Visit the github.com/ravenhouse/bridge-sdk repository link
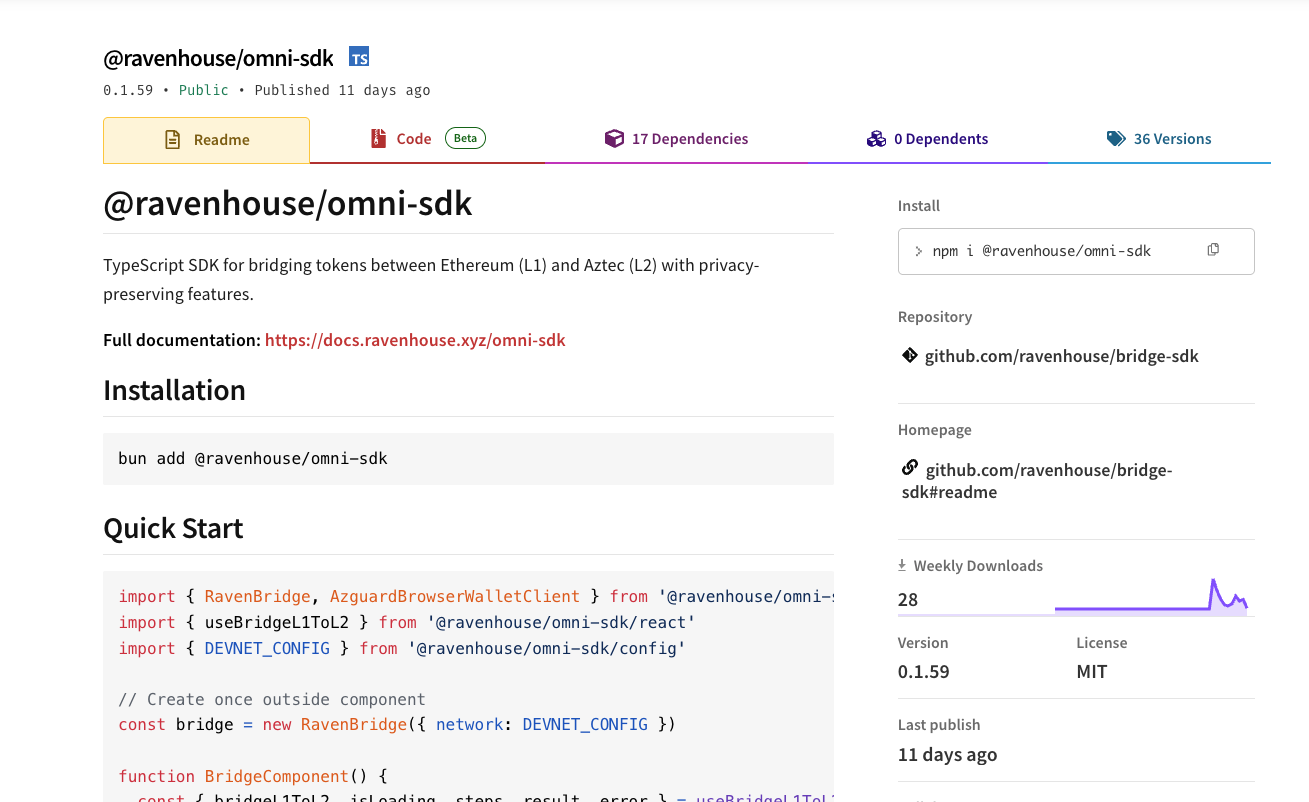Screen dimensions: 1309x802 coord(1062,355)
